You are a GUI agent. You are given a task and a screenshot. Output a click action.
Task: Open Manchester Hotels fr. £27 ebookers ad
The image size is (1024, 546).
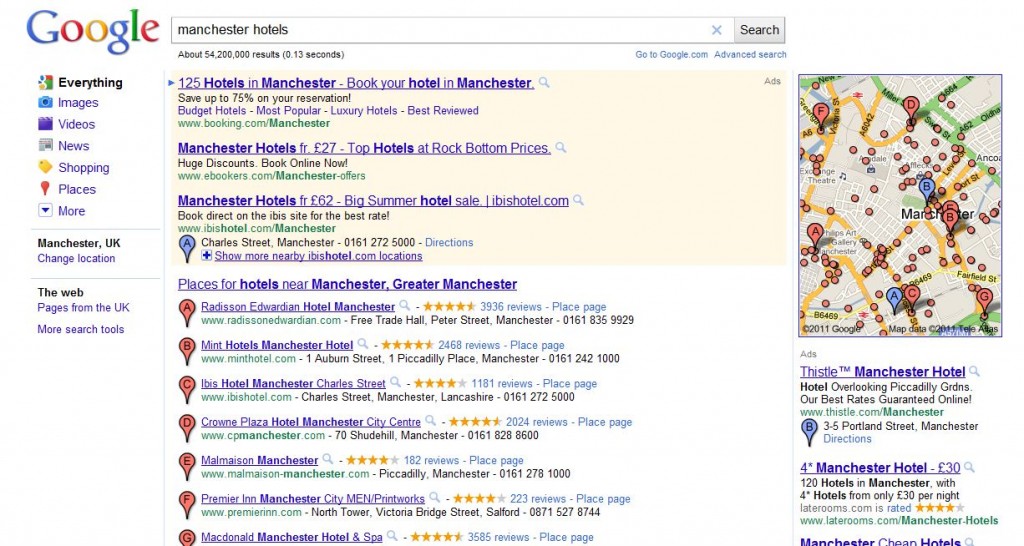(364, 148)
